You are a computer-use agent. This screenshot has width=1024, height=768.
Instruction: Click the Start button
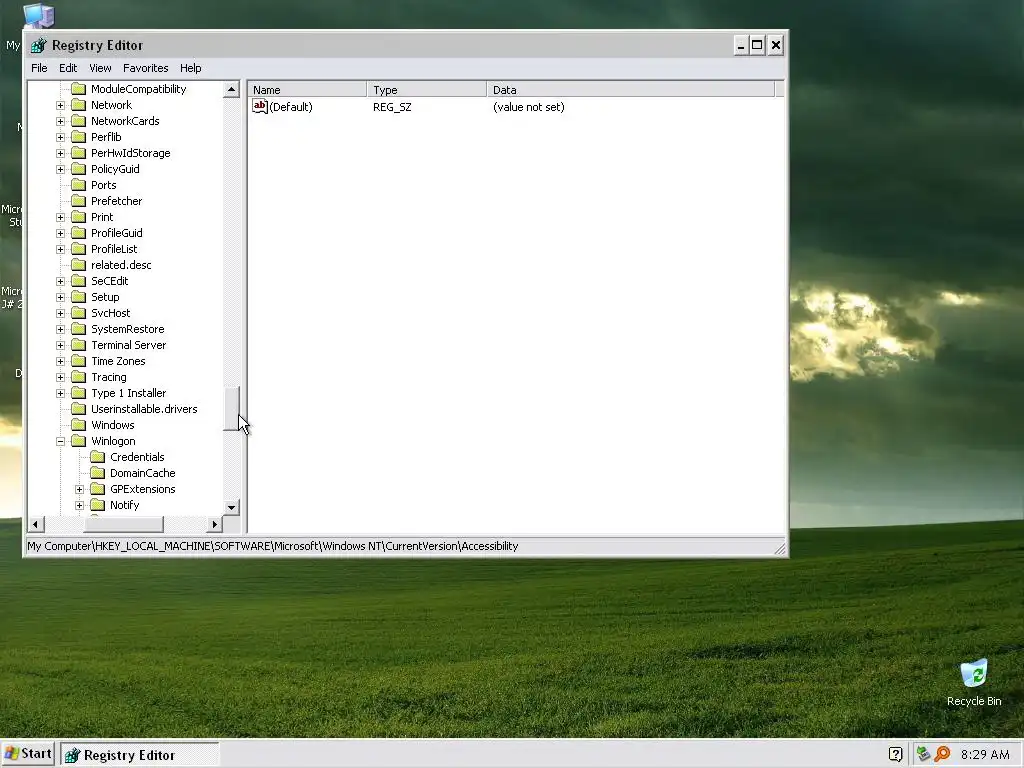(x=28, y=754)
